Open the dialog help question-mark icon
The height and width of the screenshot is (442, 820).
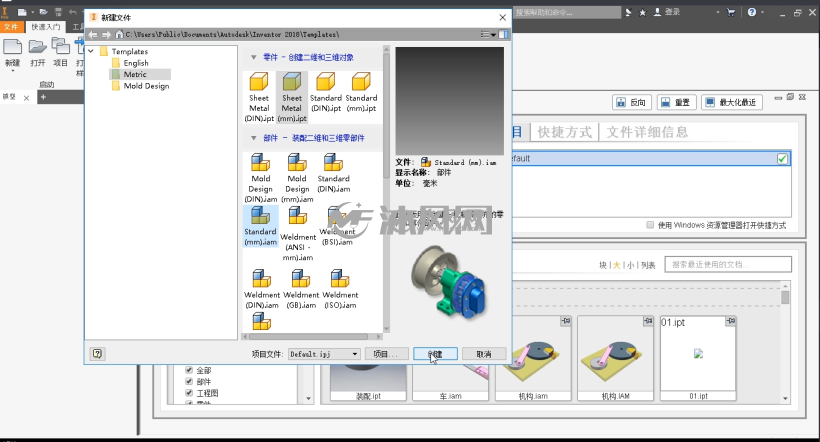tap(97, 354)
